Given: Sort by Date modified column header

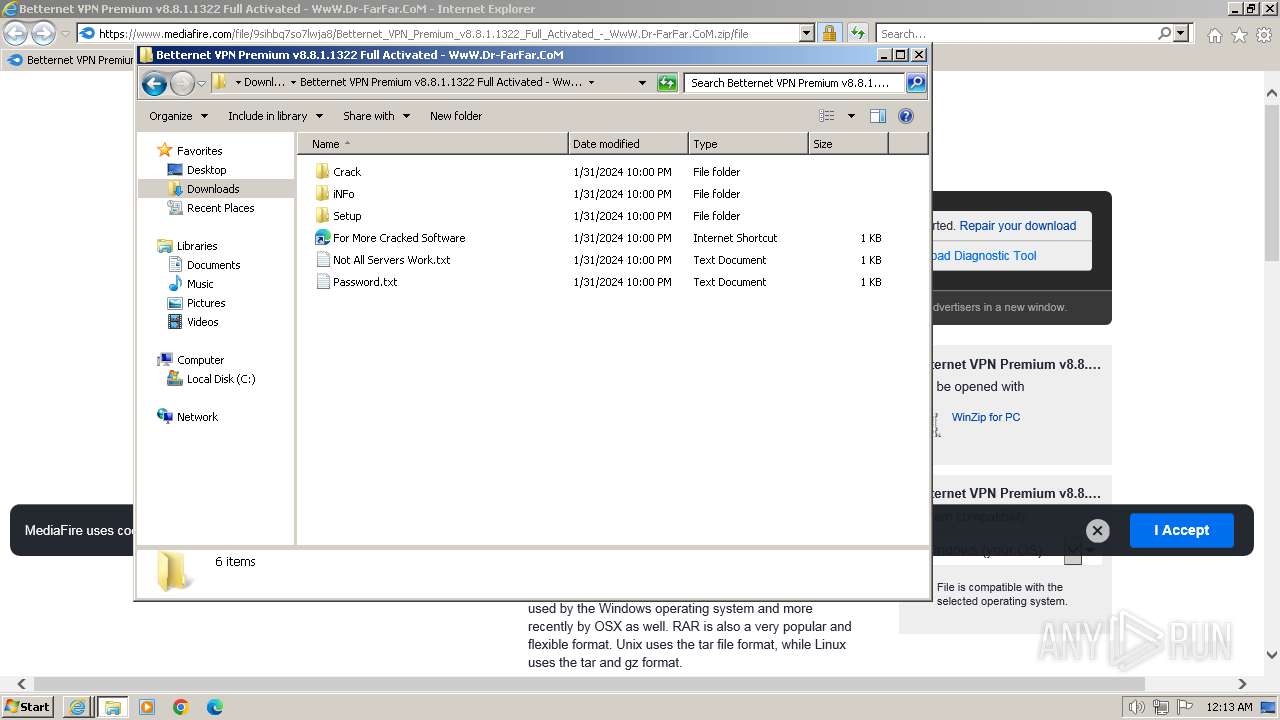Looking at the screenshot, I should (x=628, y=144).
